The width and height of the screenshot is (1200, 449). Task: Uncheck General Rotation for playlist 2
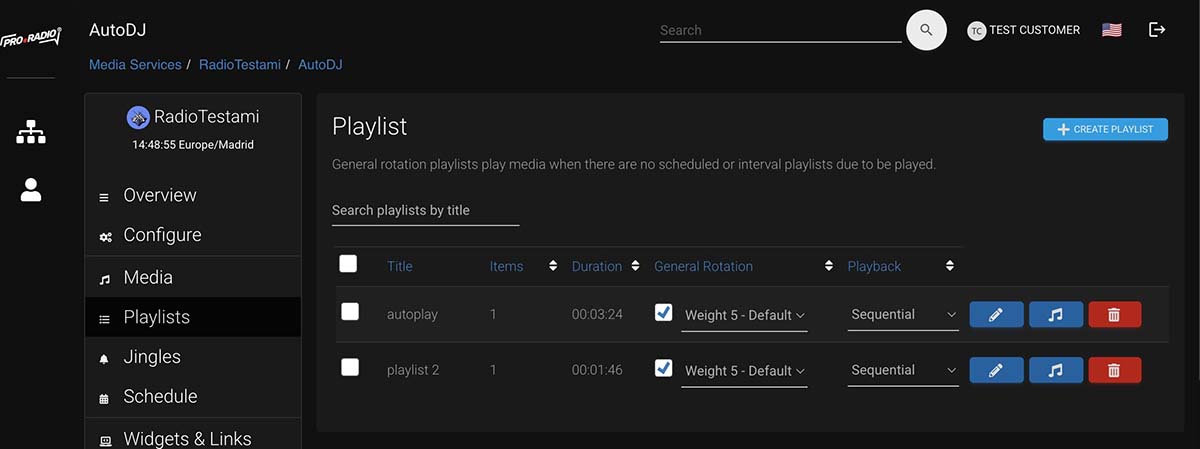(x=663, y=368)
